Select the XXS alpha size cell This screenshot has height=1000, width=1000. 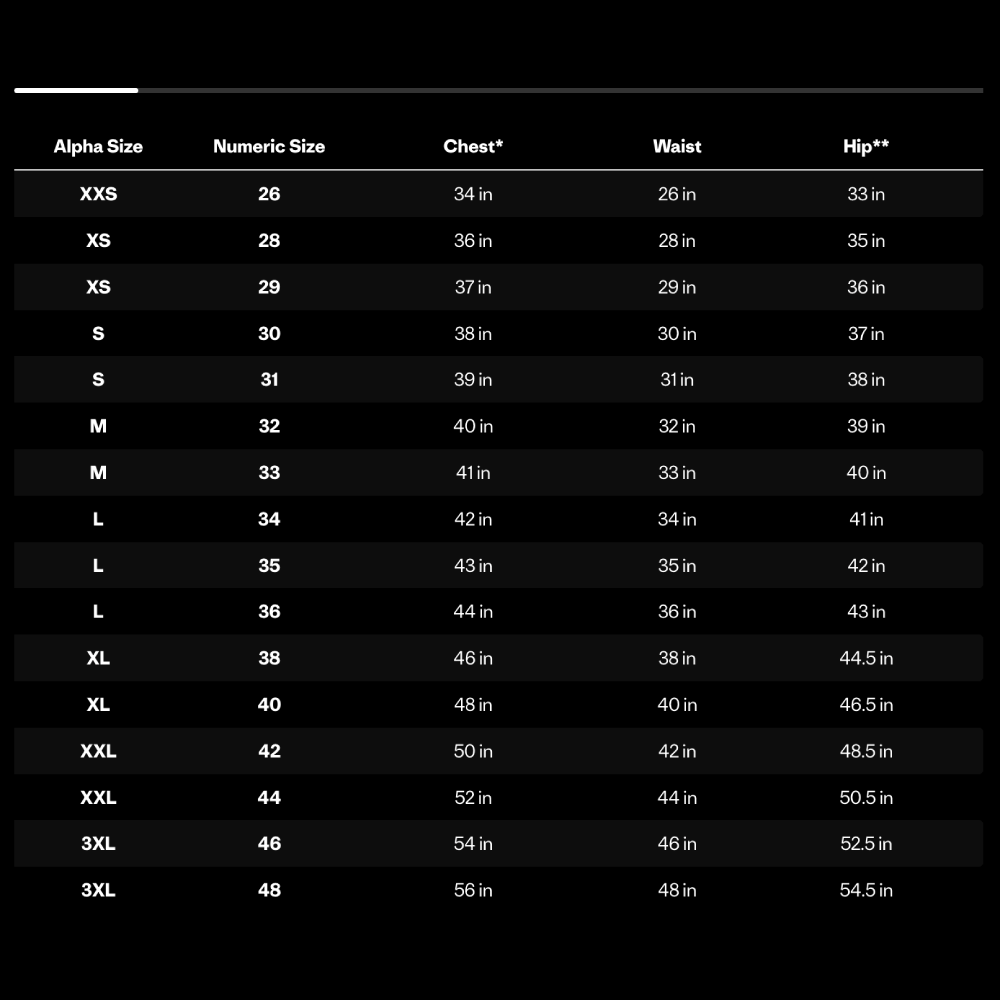point(98,194)
